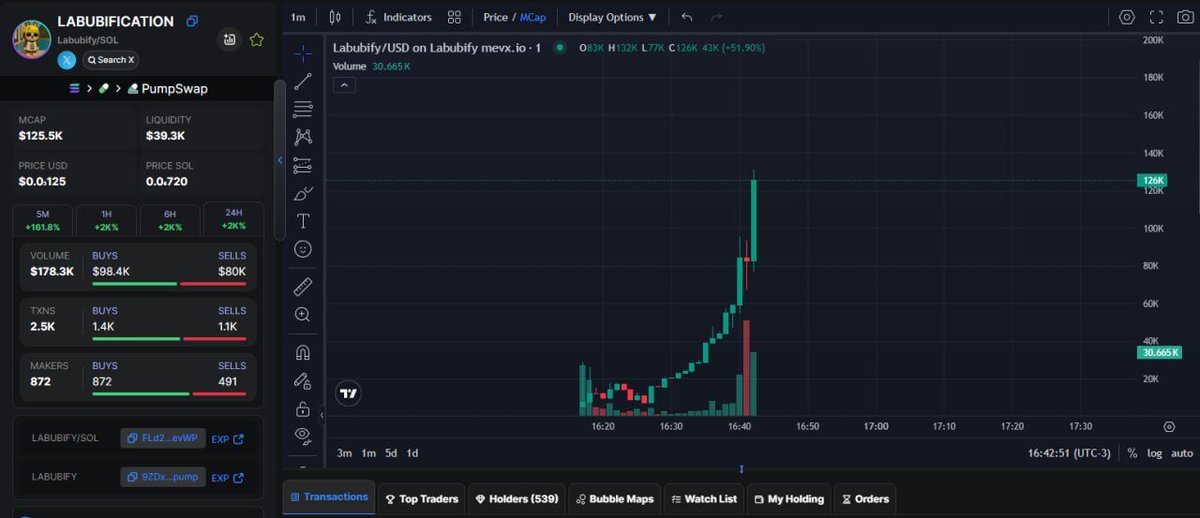Open the emoji icons tool
The height and width of the screenshot is (518, 1200).
303,249
